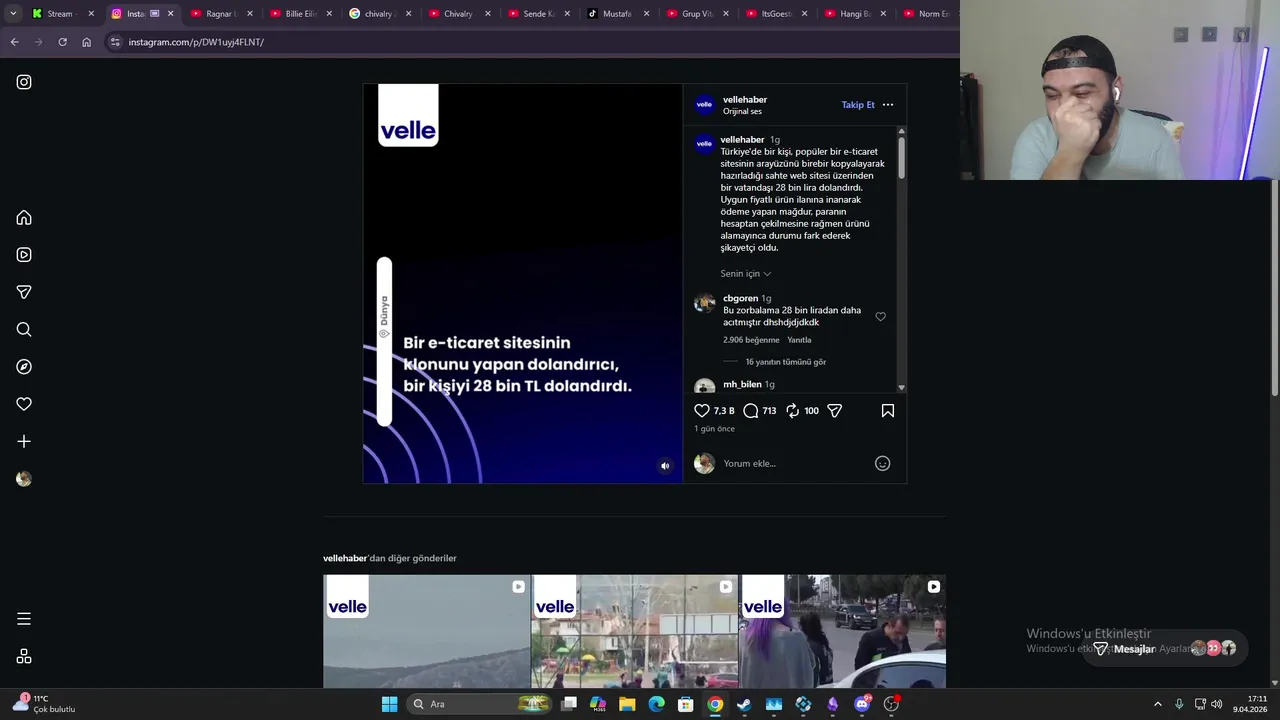Screen dimensions: 1280x720
Task: Open comments via speech bubble icon
Action: tap(751, 410)
